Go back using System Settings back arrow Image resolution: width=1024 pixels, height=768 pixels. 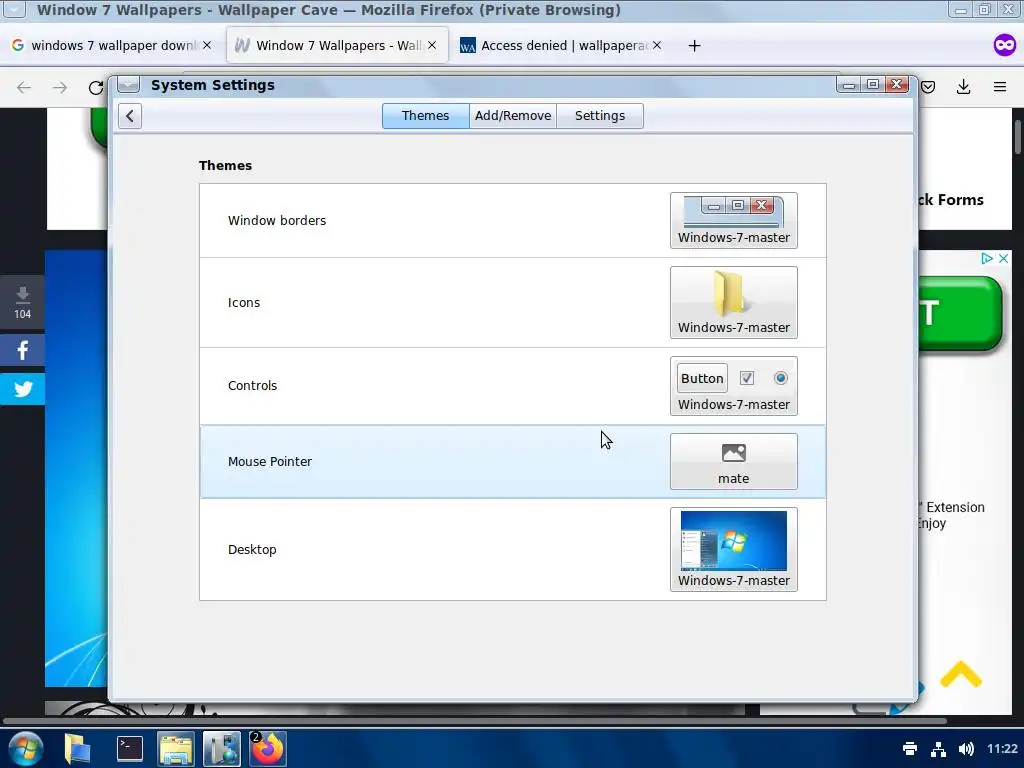point(130,116)
